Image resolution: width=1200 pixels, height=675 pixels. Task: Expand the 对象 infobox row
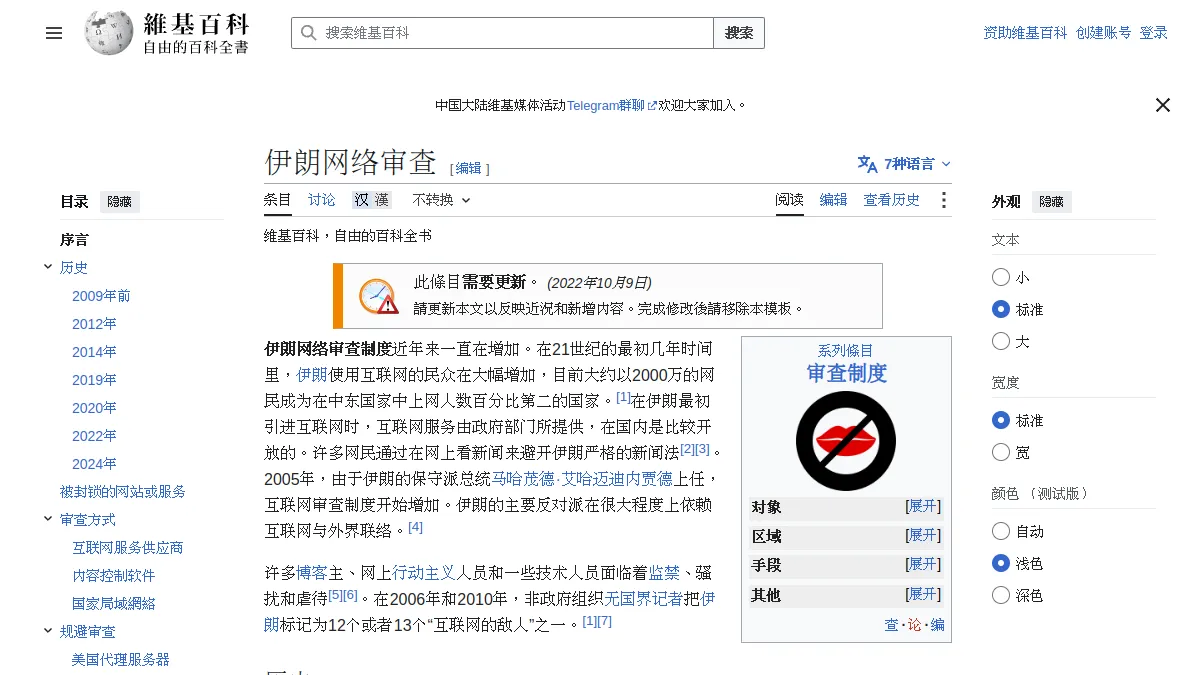[923, 506]
